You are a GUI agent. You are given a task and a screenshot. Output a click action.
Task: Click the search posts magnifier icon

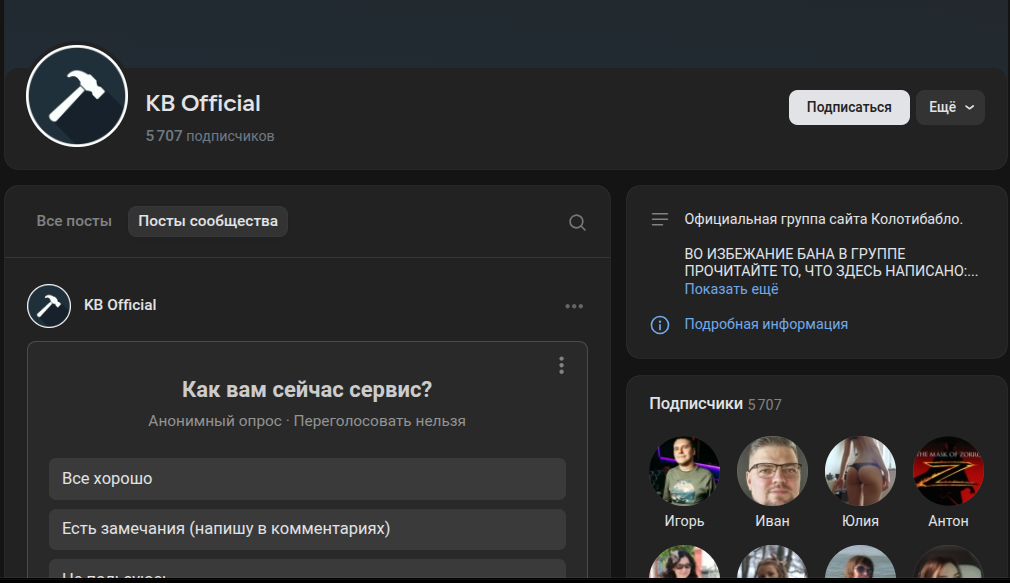pos(577,222)
